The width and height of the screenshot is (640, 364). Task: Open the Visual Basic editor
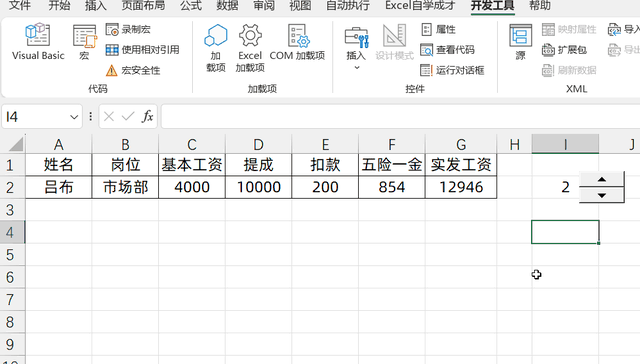38,42
